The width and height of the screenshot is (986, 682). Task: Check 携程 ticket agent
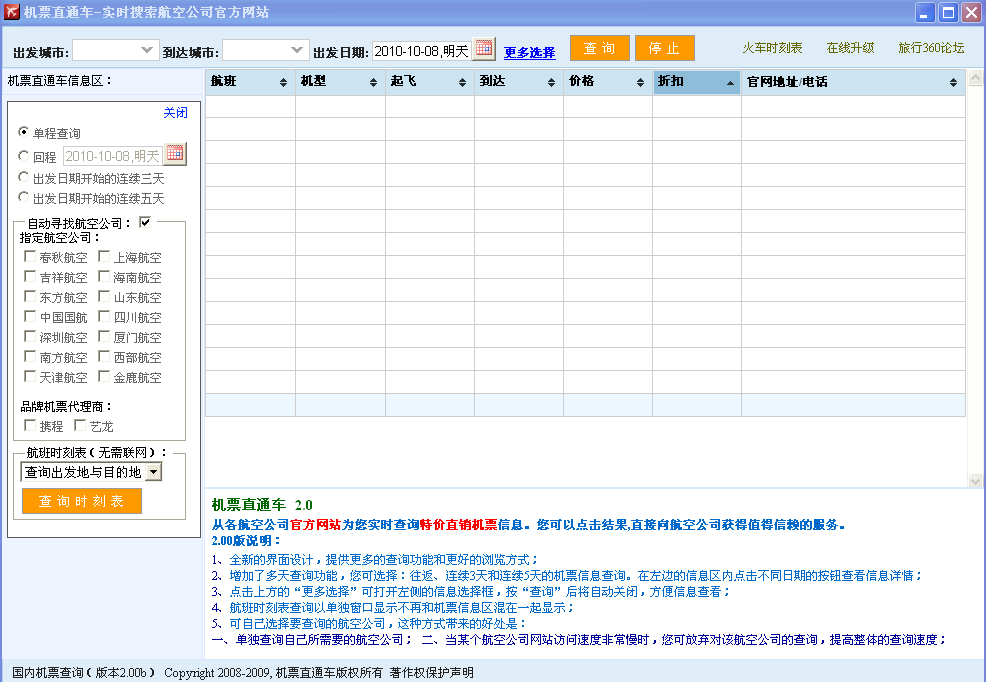click(x=30, y=426)
